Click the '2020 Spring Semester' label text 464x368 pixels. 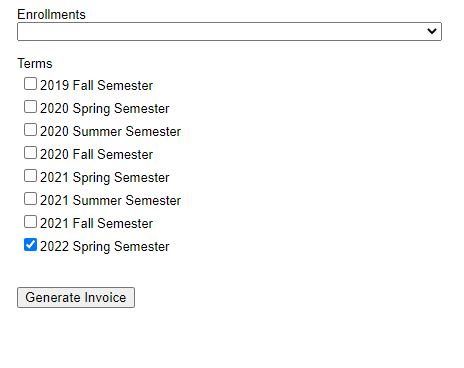coord(105,109)
